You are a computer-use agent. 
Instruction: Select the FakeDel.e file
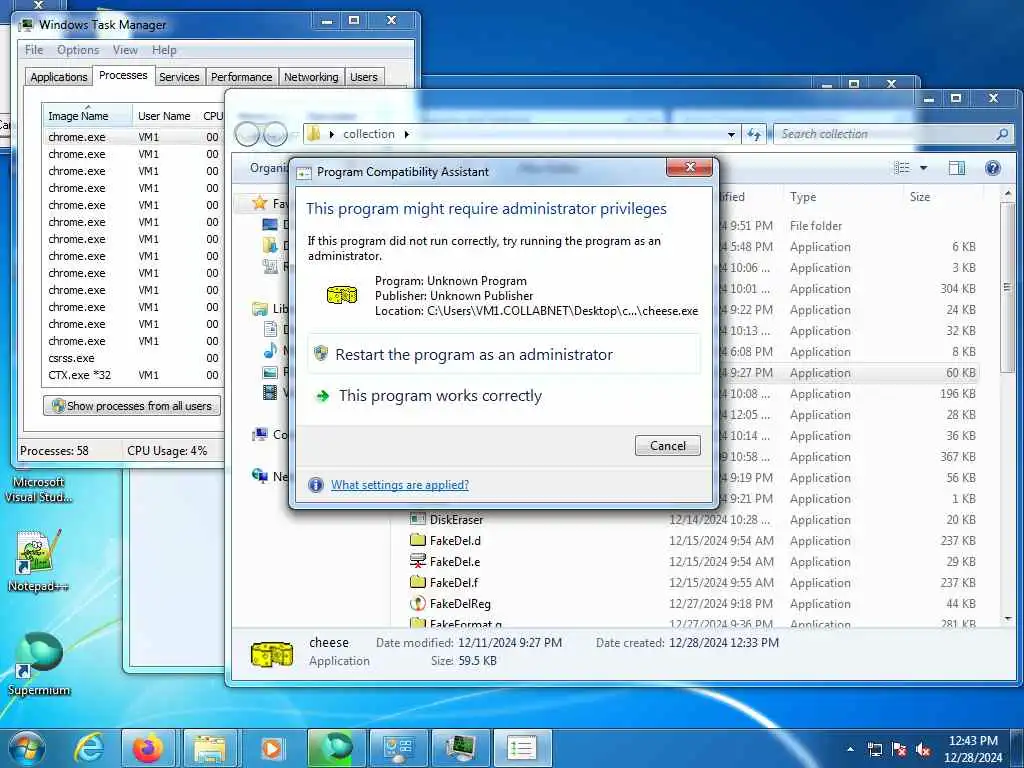click(455, 562)
